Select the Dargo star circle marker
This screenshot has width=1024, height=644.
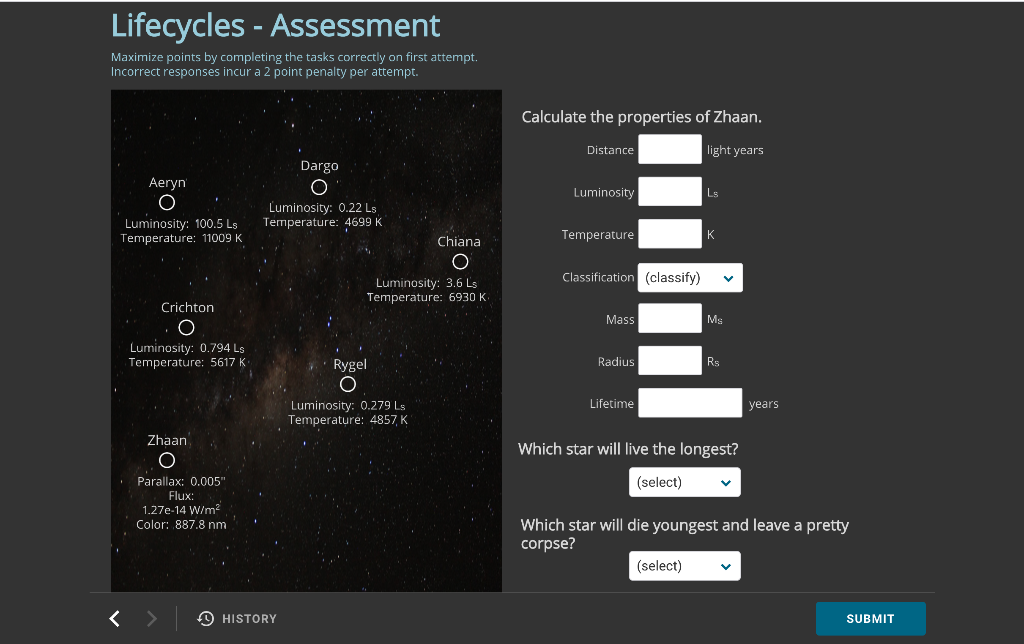(319, 187)
